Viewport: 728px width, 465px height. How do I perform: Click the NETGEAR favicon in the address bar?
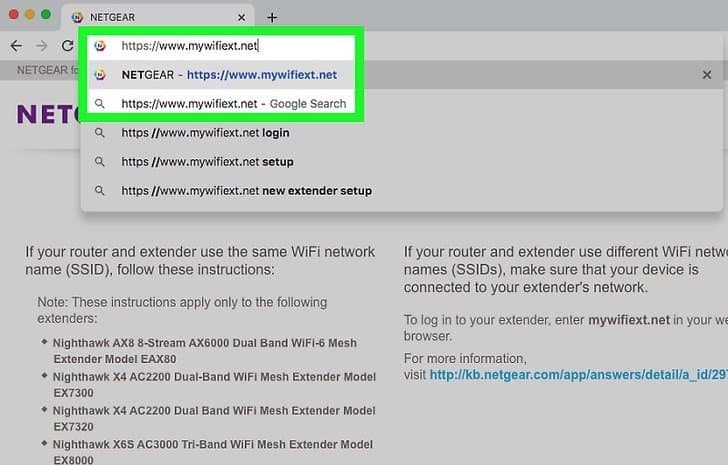pyautogui.click(x=100, y=45)
